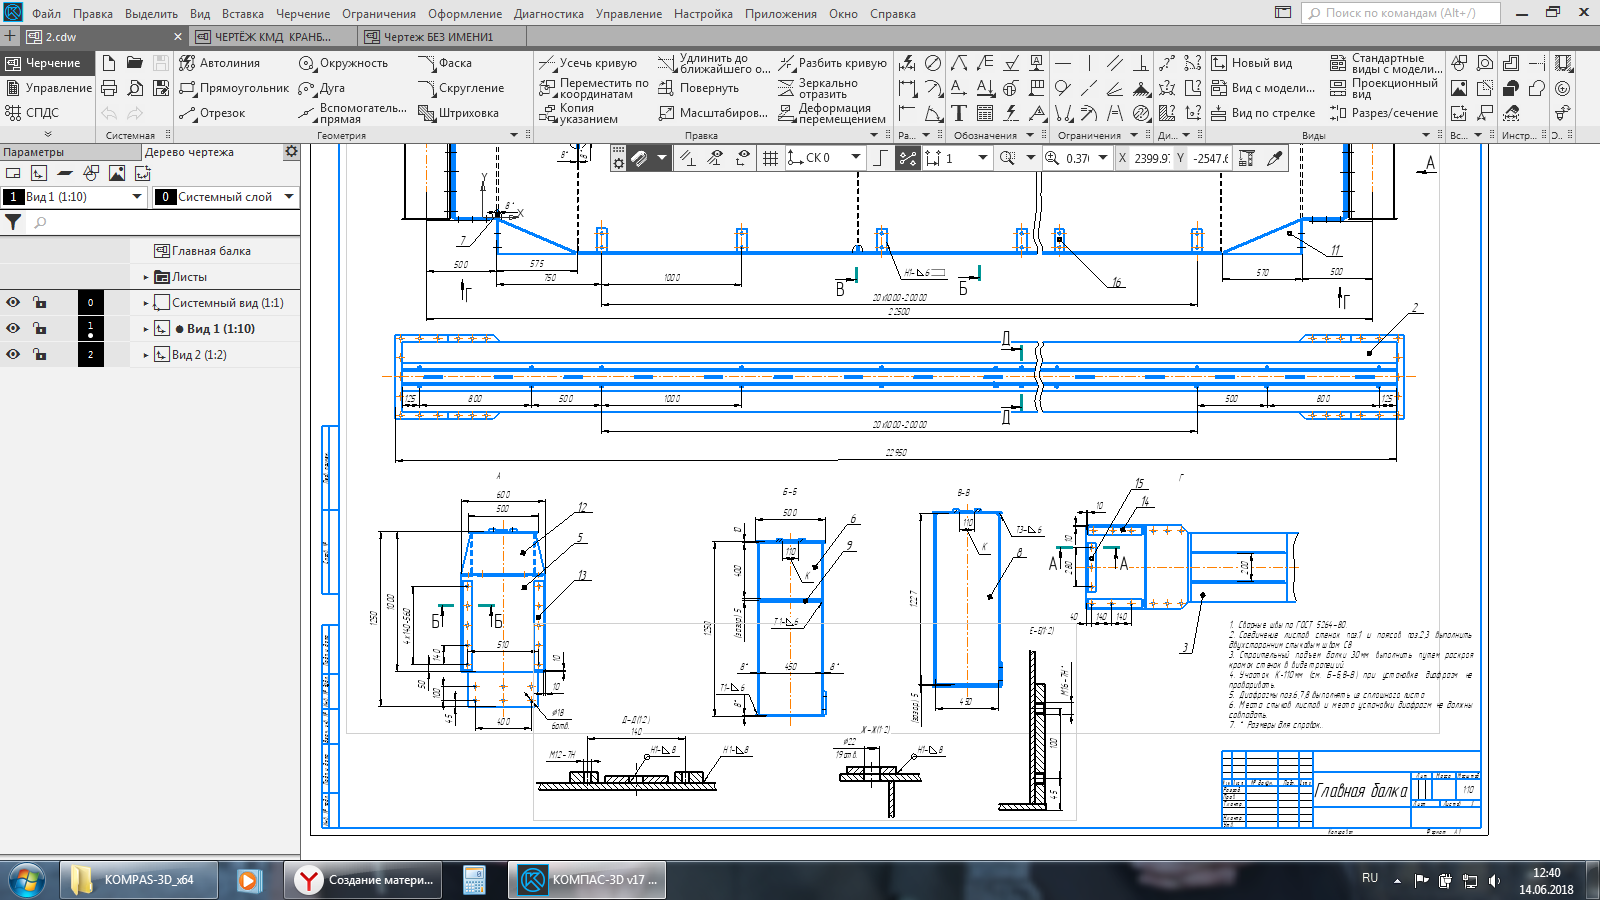The width and height of the screenshot is (1600, 900).
Task: Hide Системный вид using eye icon
Action: tap(13, 302)
